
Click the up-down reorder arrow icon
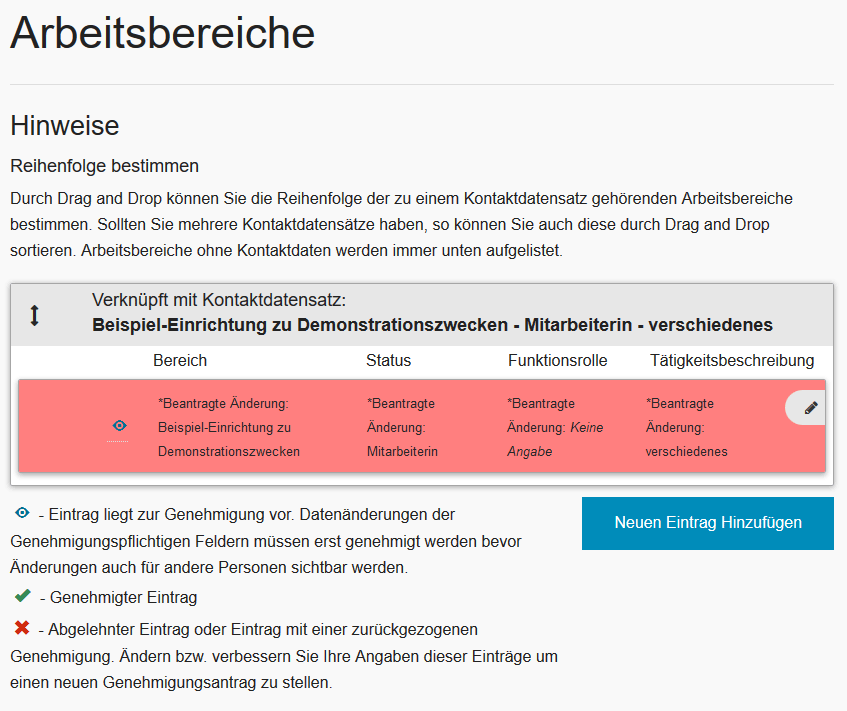point(34,315)
